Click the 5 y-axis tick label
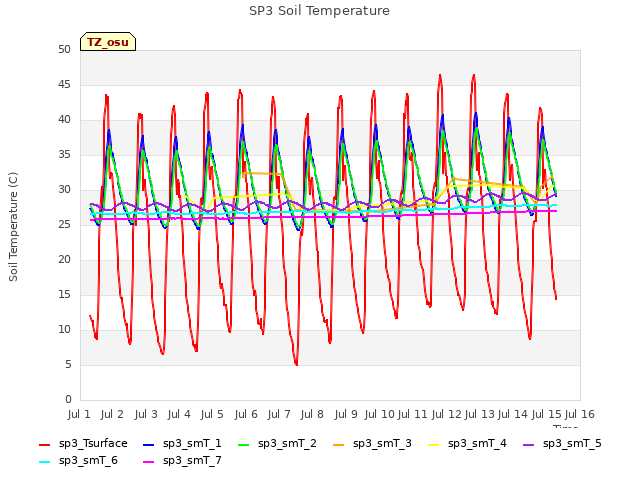This screenshot has width=640, height=480. 68,364
